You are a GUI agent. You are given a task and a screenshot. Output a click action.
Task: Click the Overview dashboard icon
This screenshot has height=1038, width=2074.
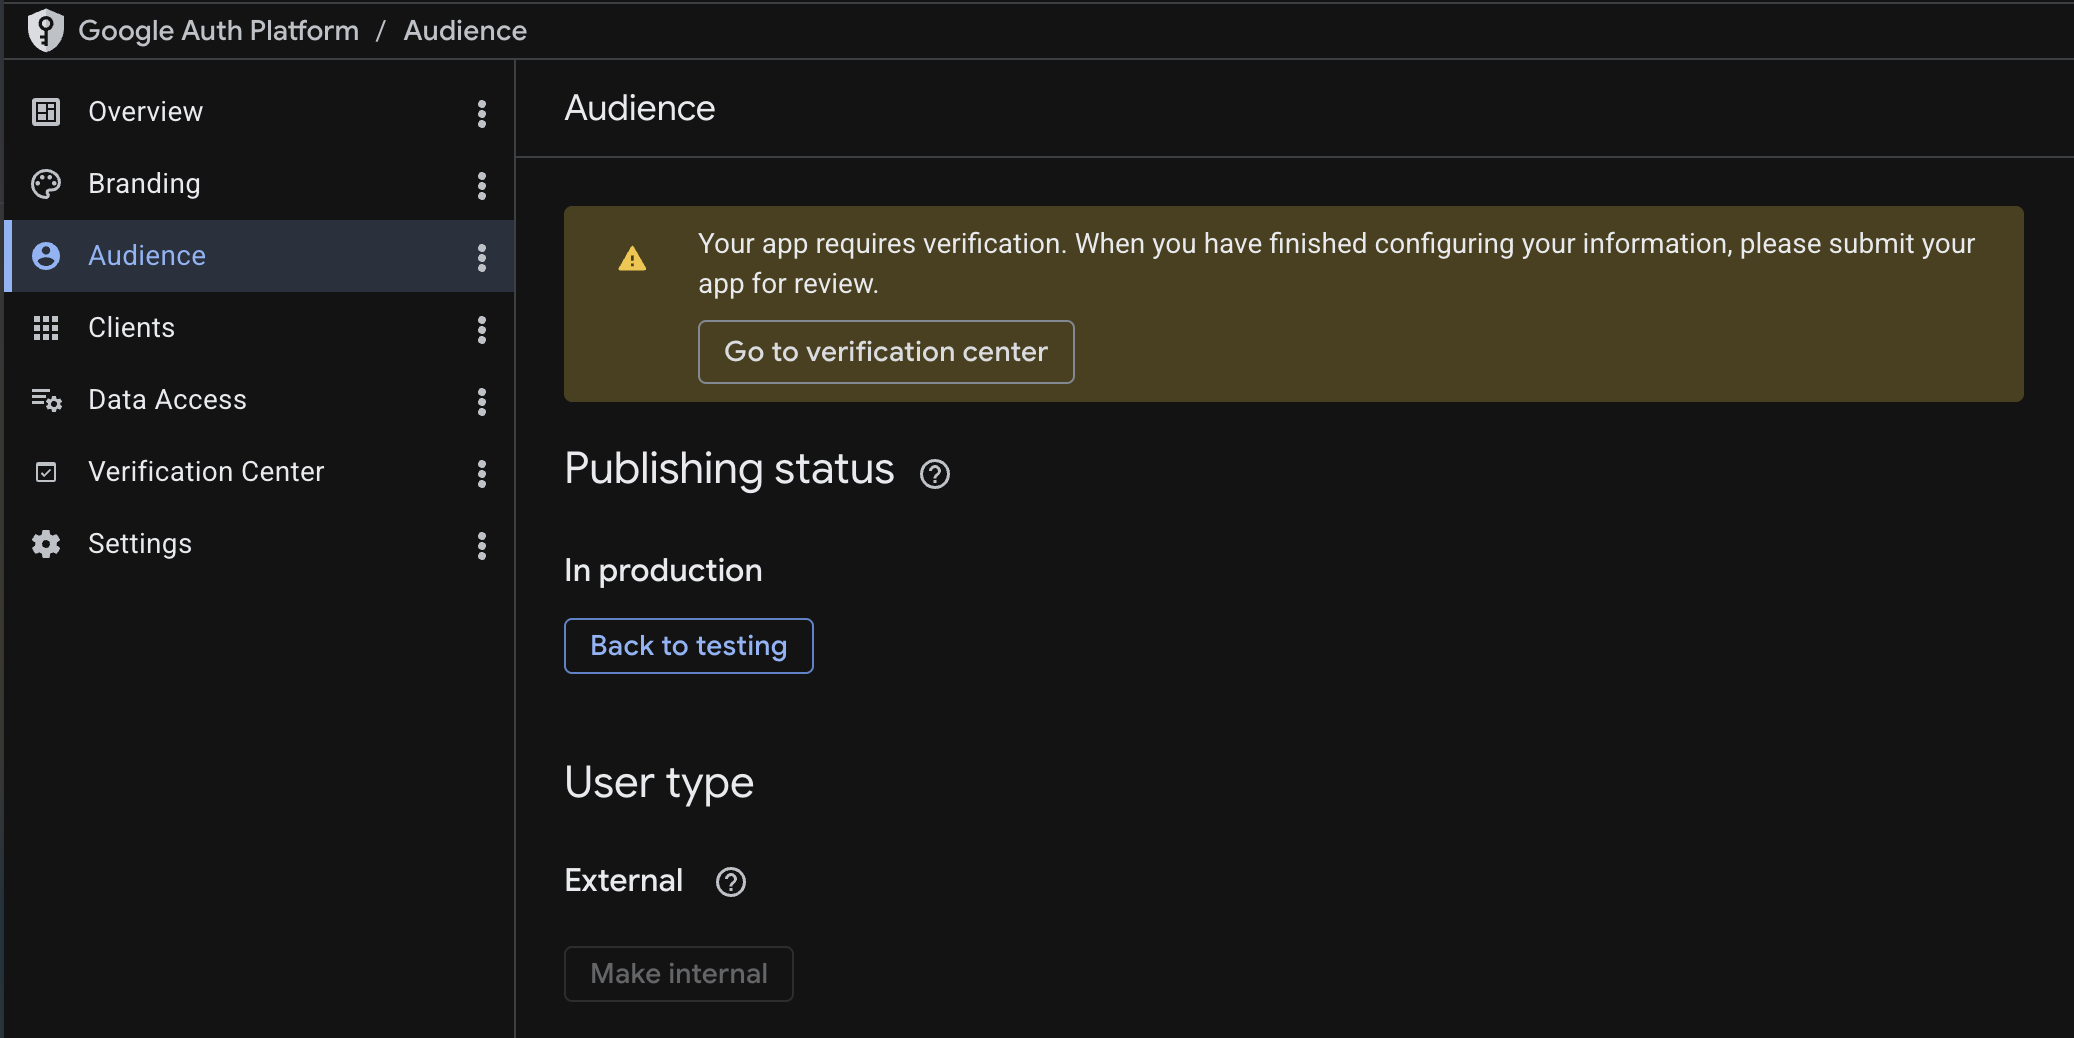pos(46,112)
